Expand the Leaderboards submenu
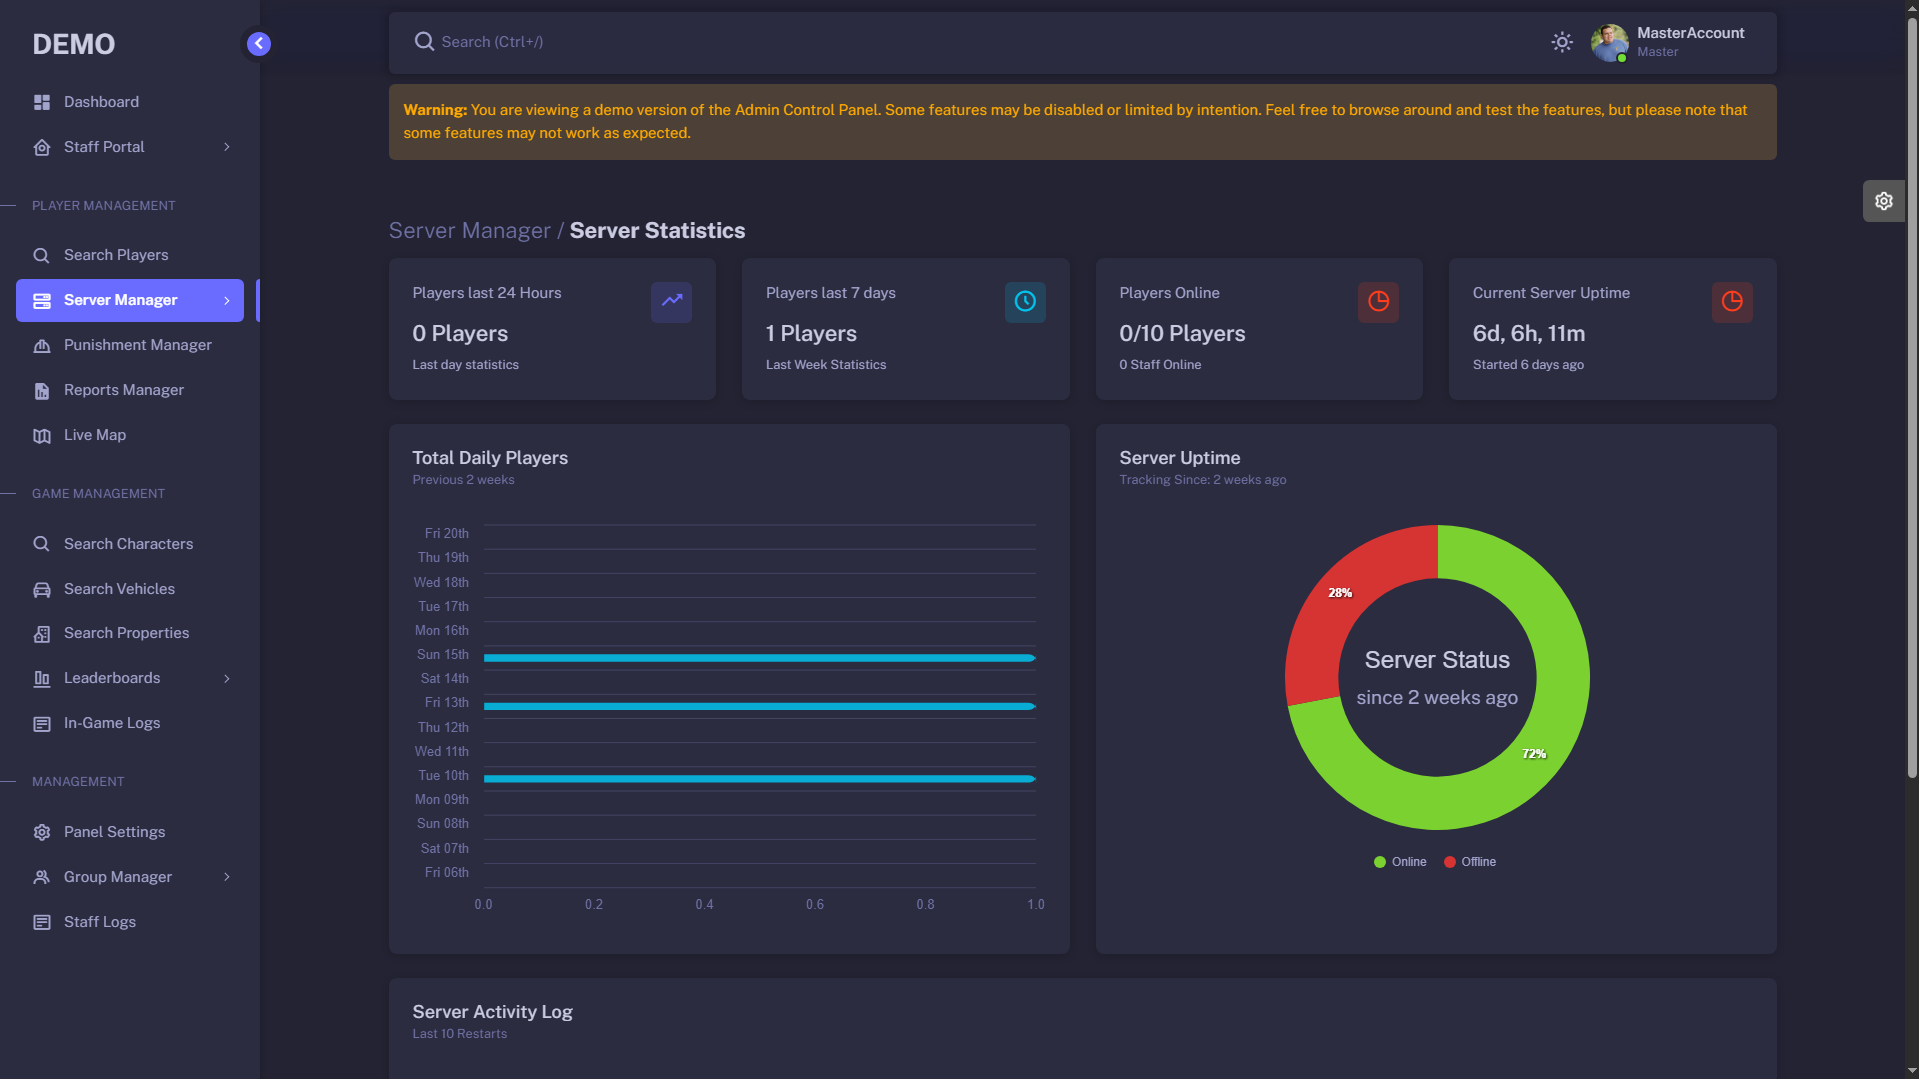 pyautogui.click(x=130, y=678)
